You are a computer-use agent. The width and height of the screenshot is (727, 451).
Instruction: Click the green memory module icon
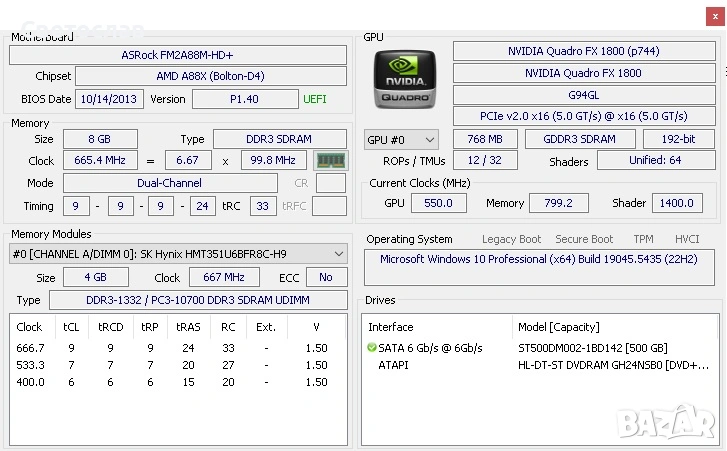[331, 160]
